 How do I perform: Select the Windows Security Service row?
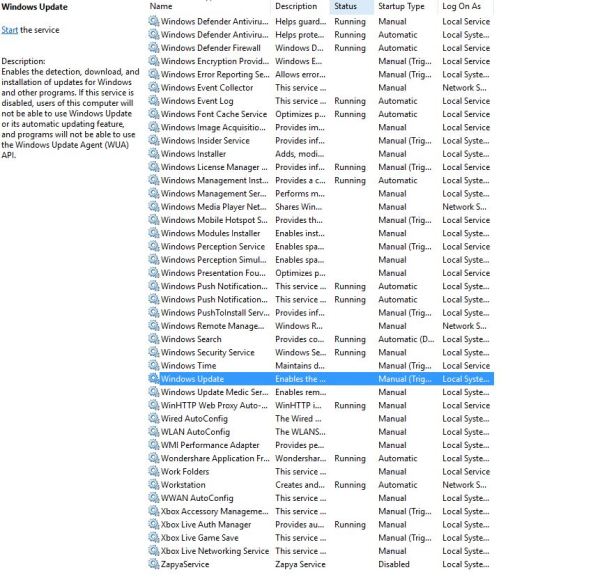(x=207, y=352)
